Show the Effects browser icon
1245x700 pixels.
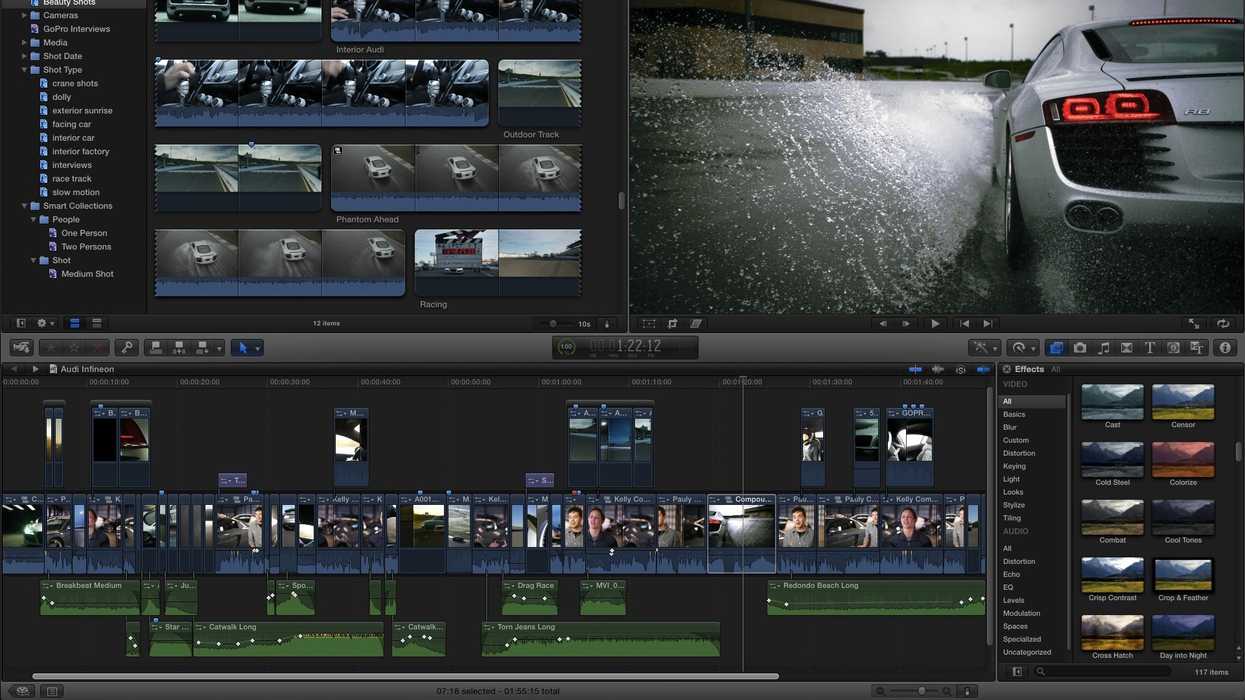(x=1056, y=348)
